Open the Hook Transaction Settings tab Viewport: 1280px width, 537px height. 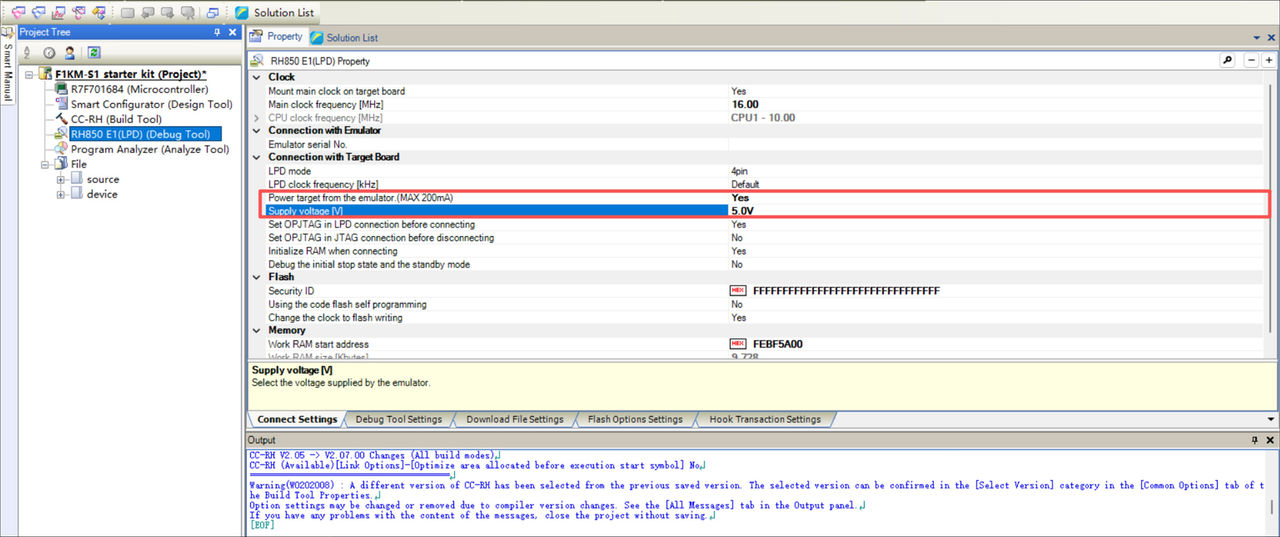(x=765, y=419)
